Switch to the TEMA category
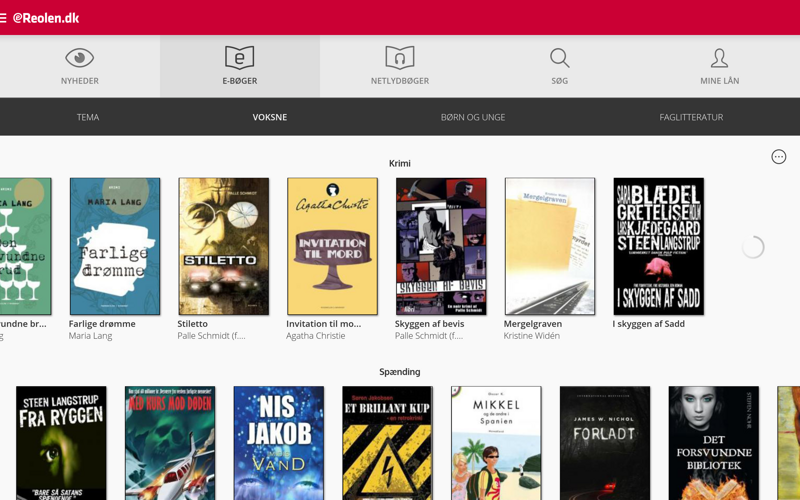Viewport: 800px width, 500px height. (x=88, y=117)
